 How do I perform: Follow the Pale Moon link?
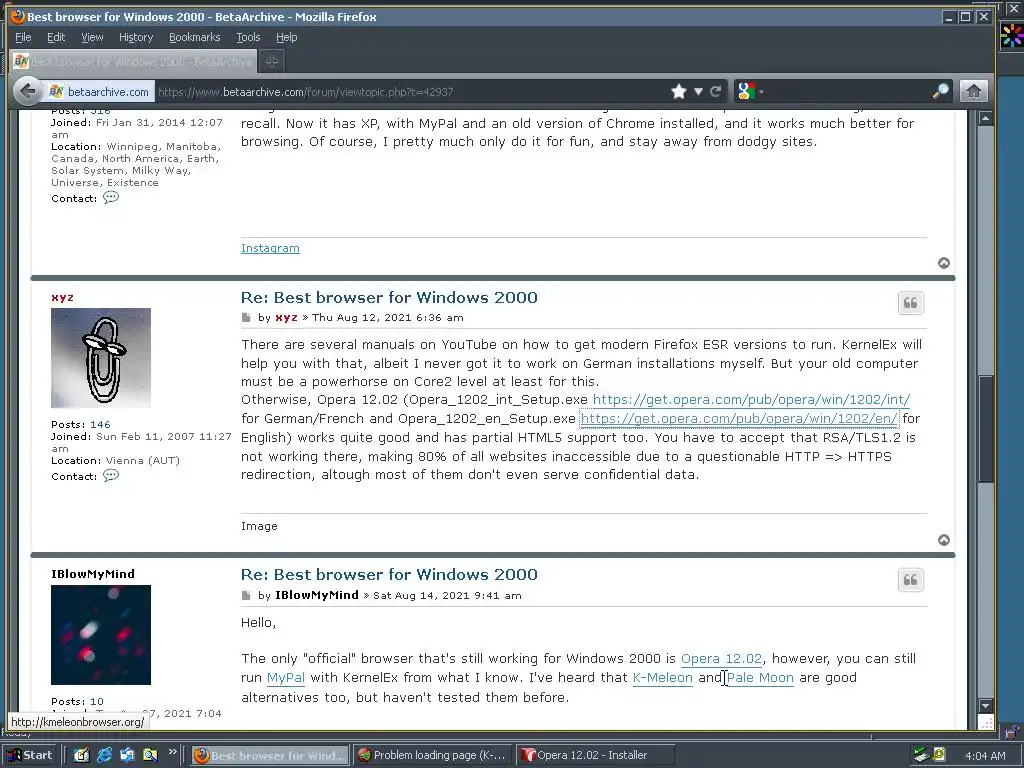[760, 678]
